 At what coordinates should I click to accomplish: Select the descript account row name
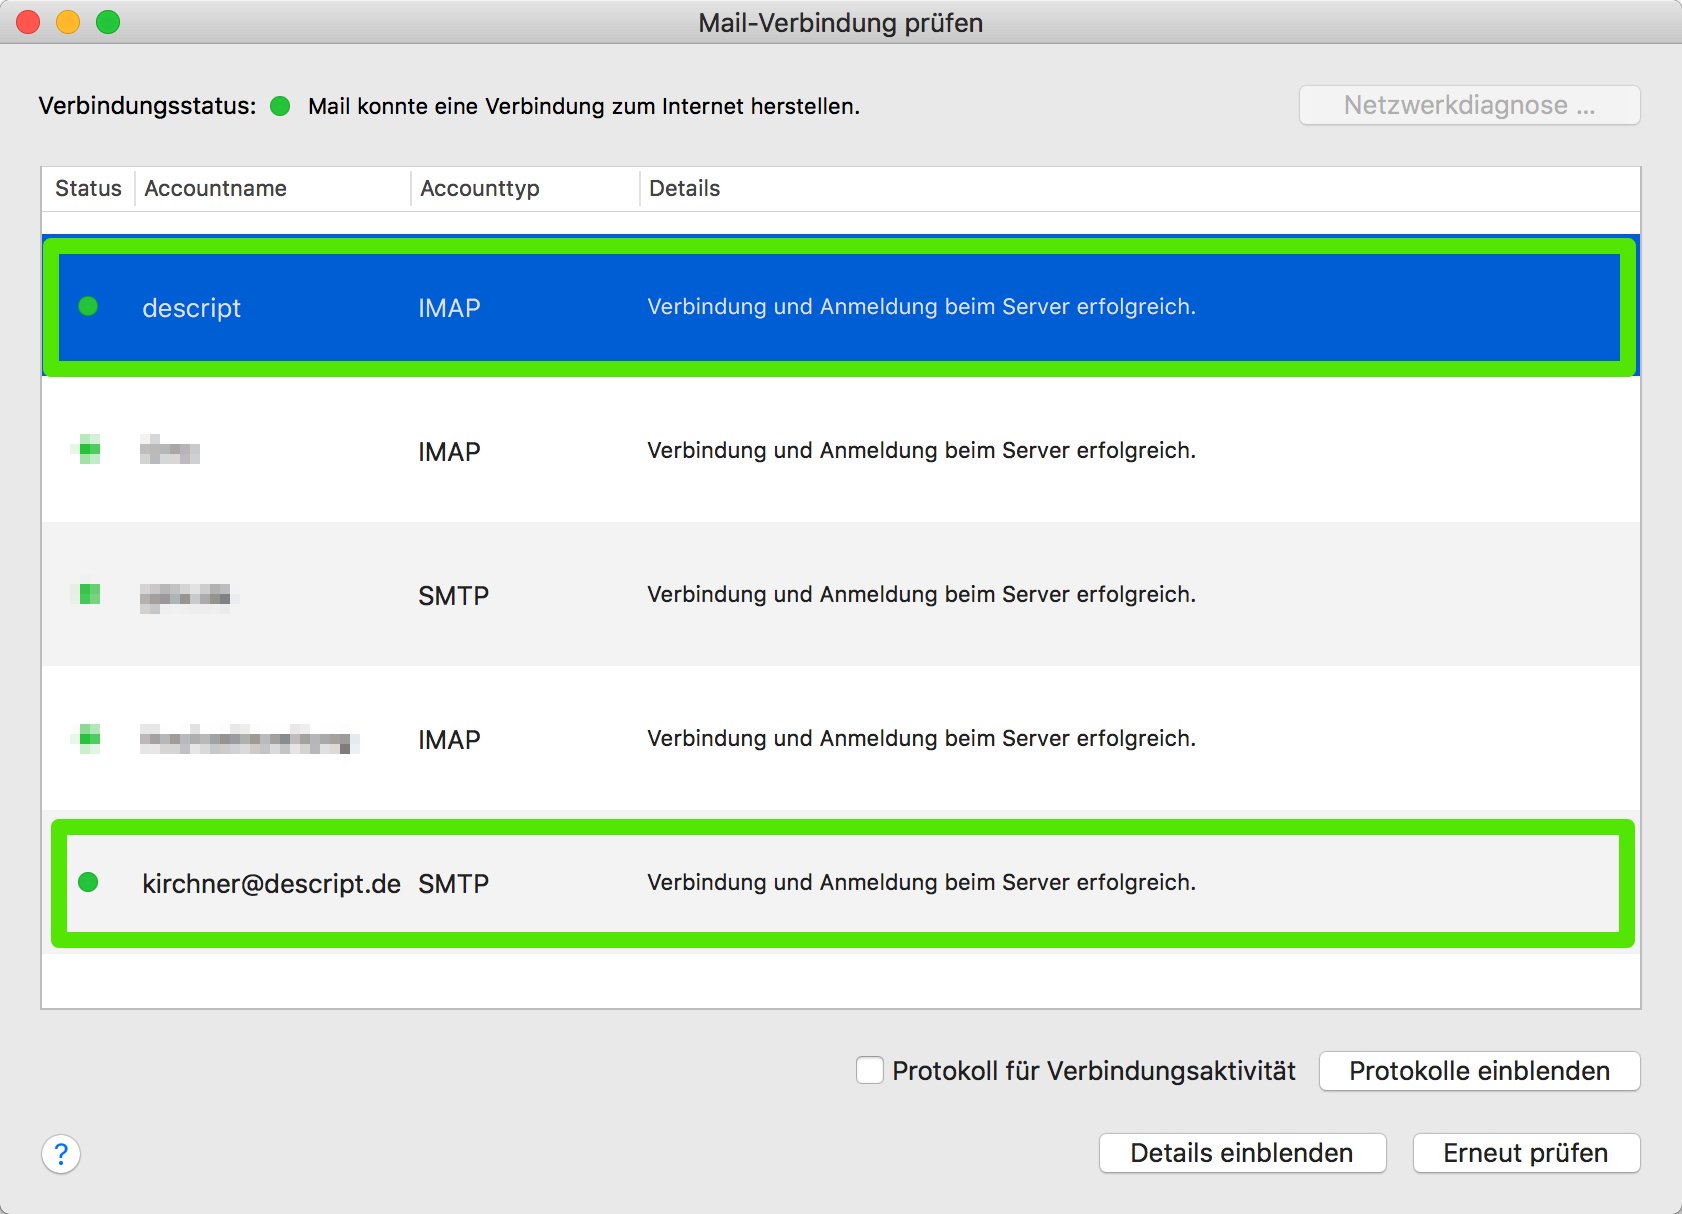(x=191, y=308)
